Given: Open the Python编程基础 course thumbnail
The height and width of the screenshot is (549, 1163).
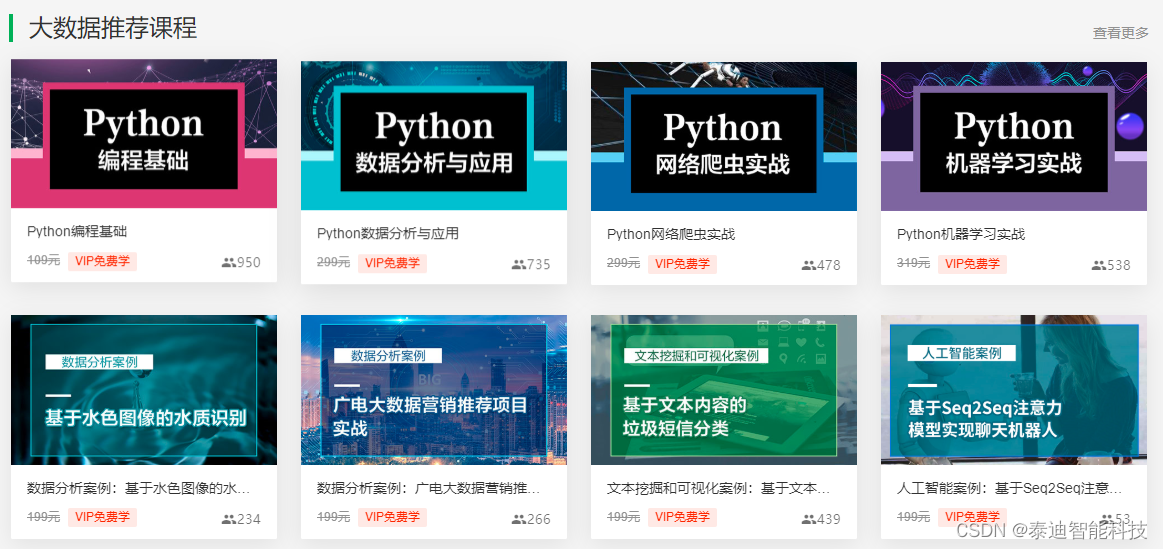Looking at the screenshot, I should [x=144, y=134].
